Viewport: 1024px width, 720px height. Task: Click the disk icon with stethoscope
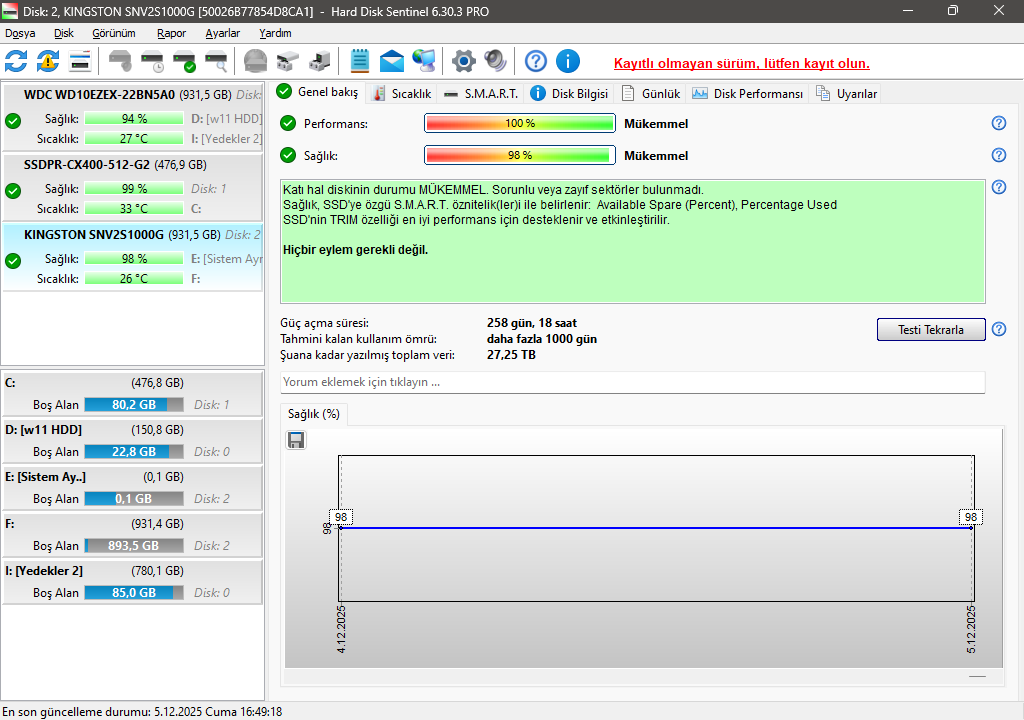120,61
